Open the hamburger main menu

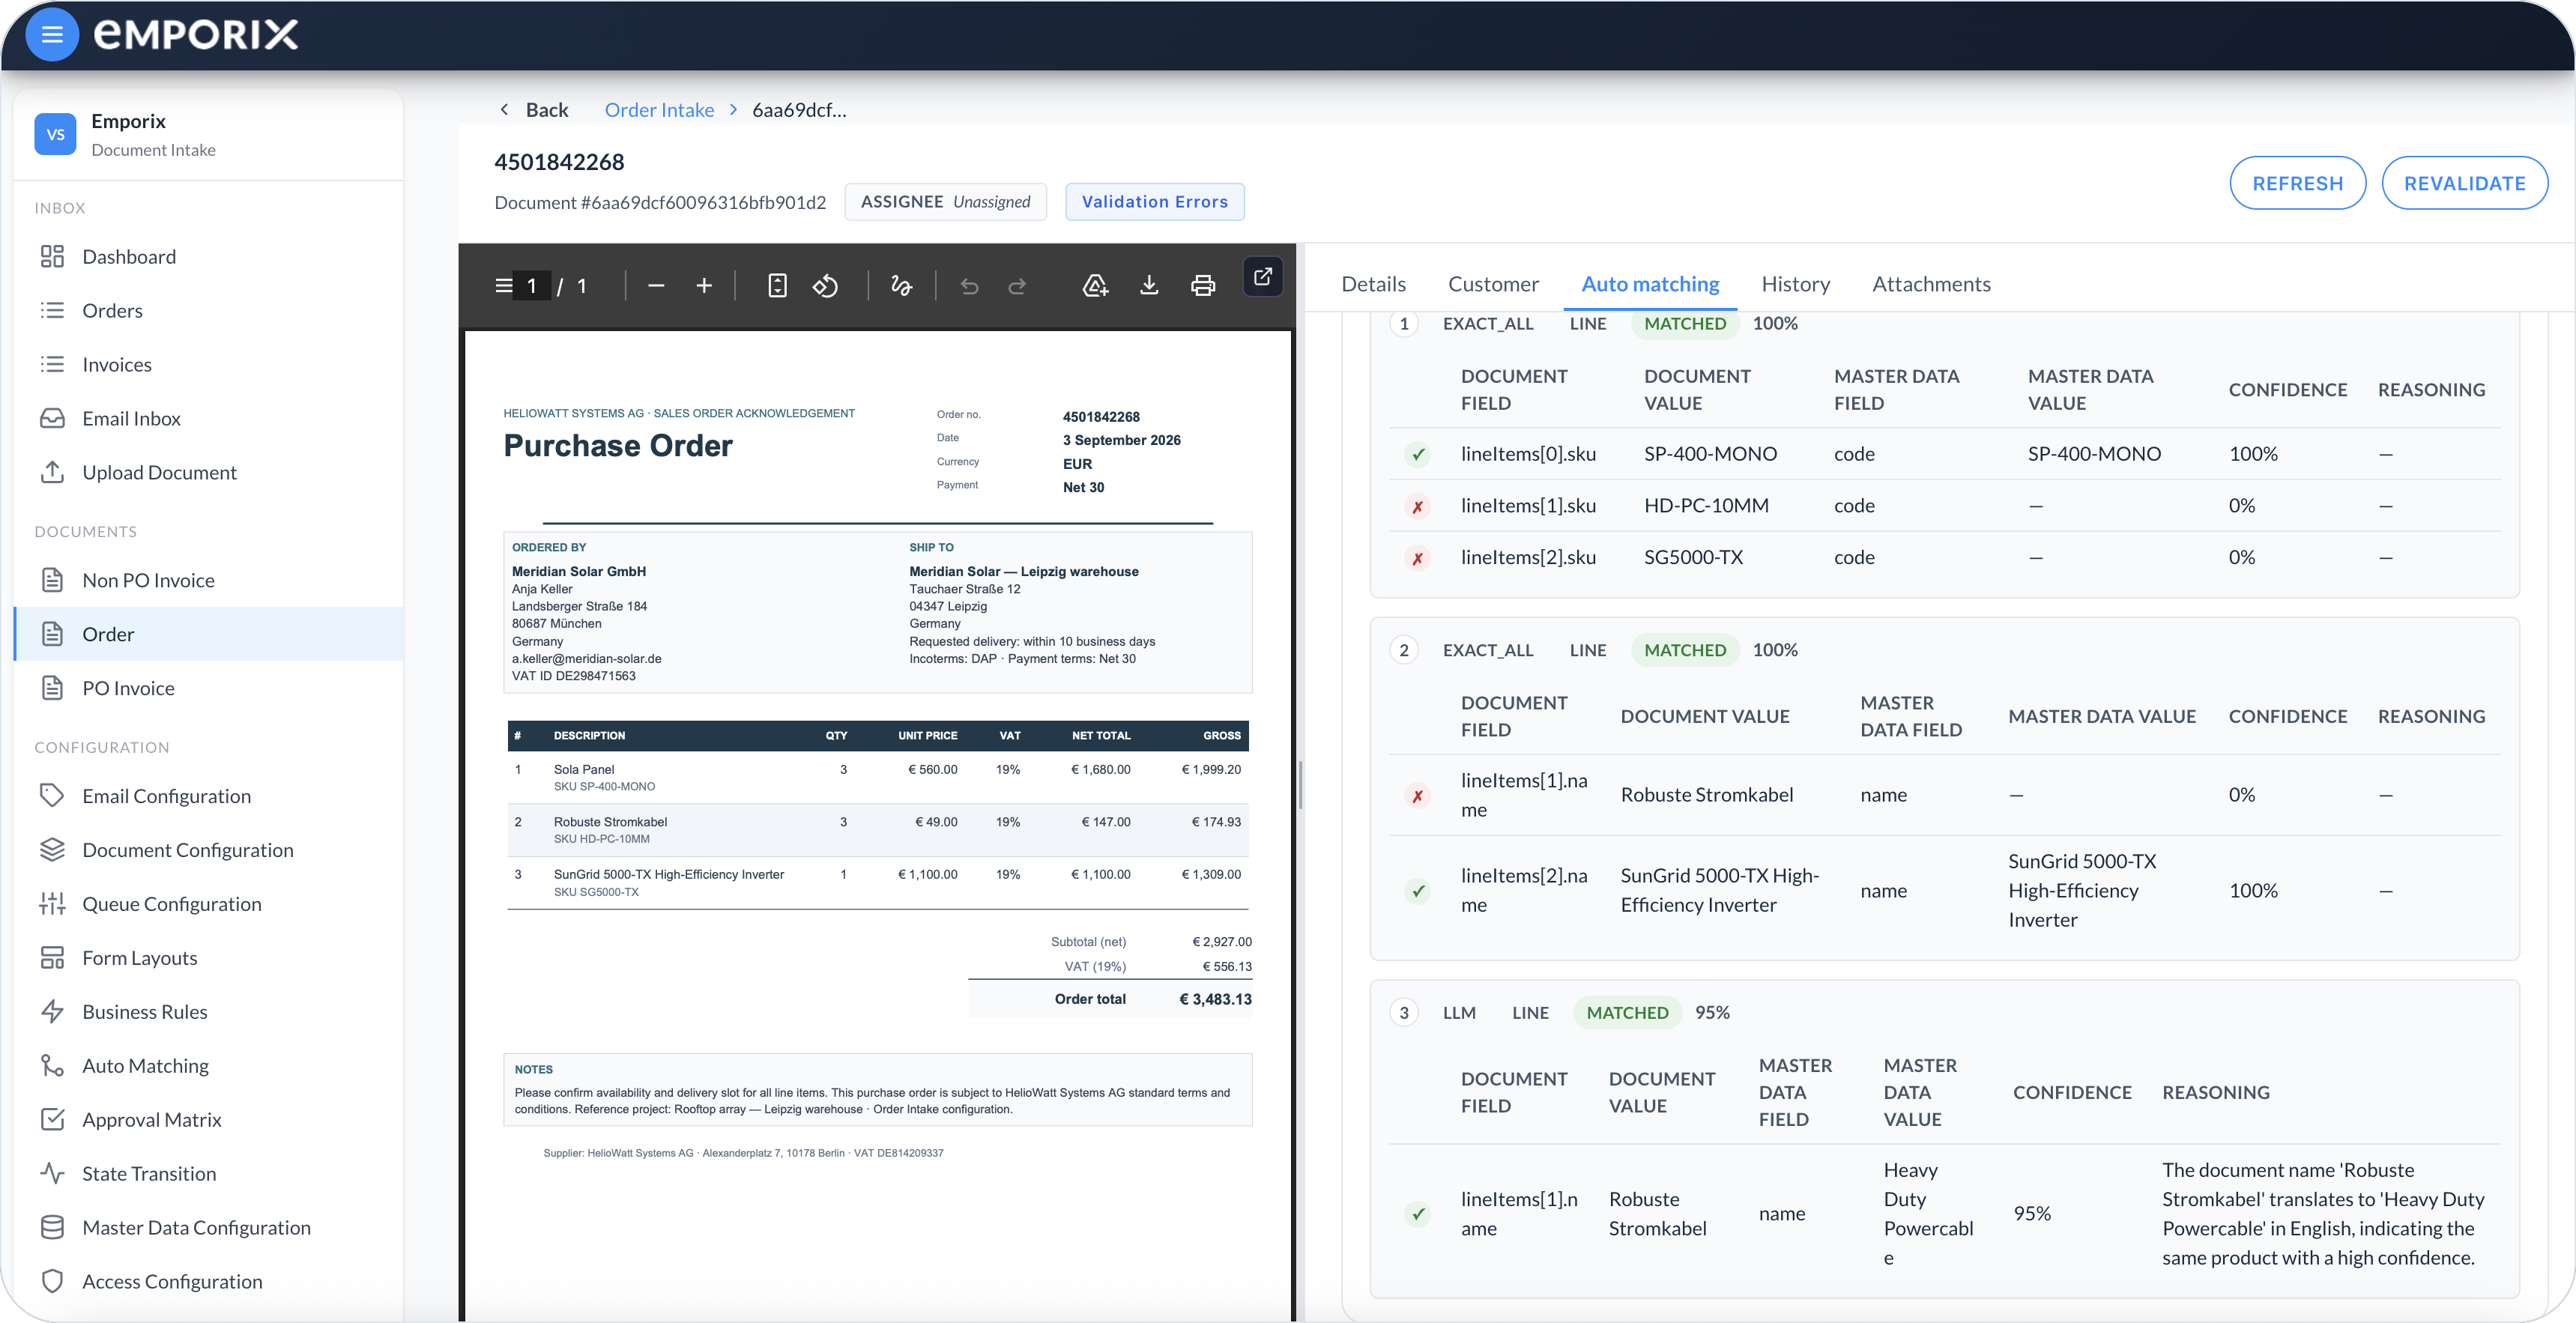[52, 35]
